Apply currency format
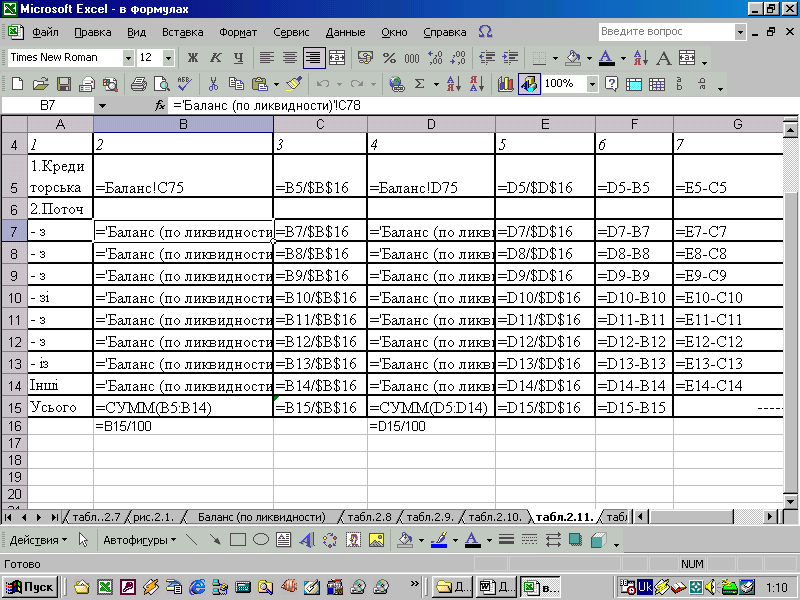Image resolution: width=800 pixels, height=600 pixels. click(365, 58)
